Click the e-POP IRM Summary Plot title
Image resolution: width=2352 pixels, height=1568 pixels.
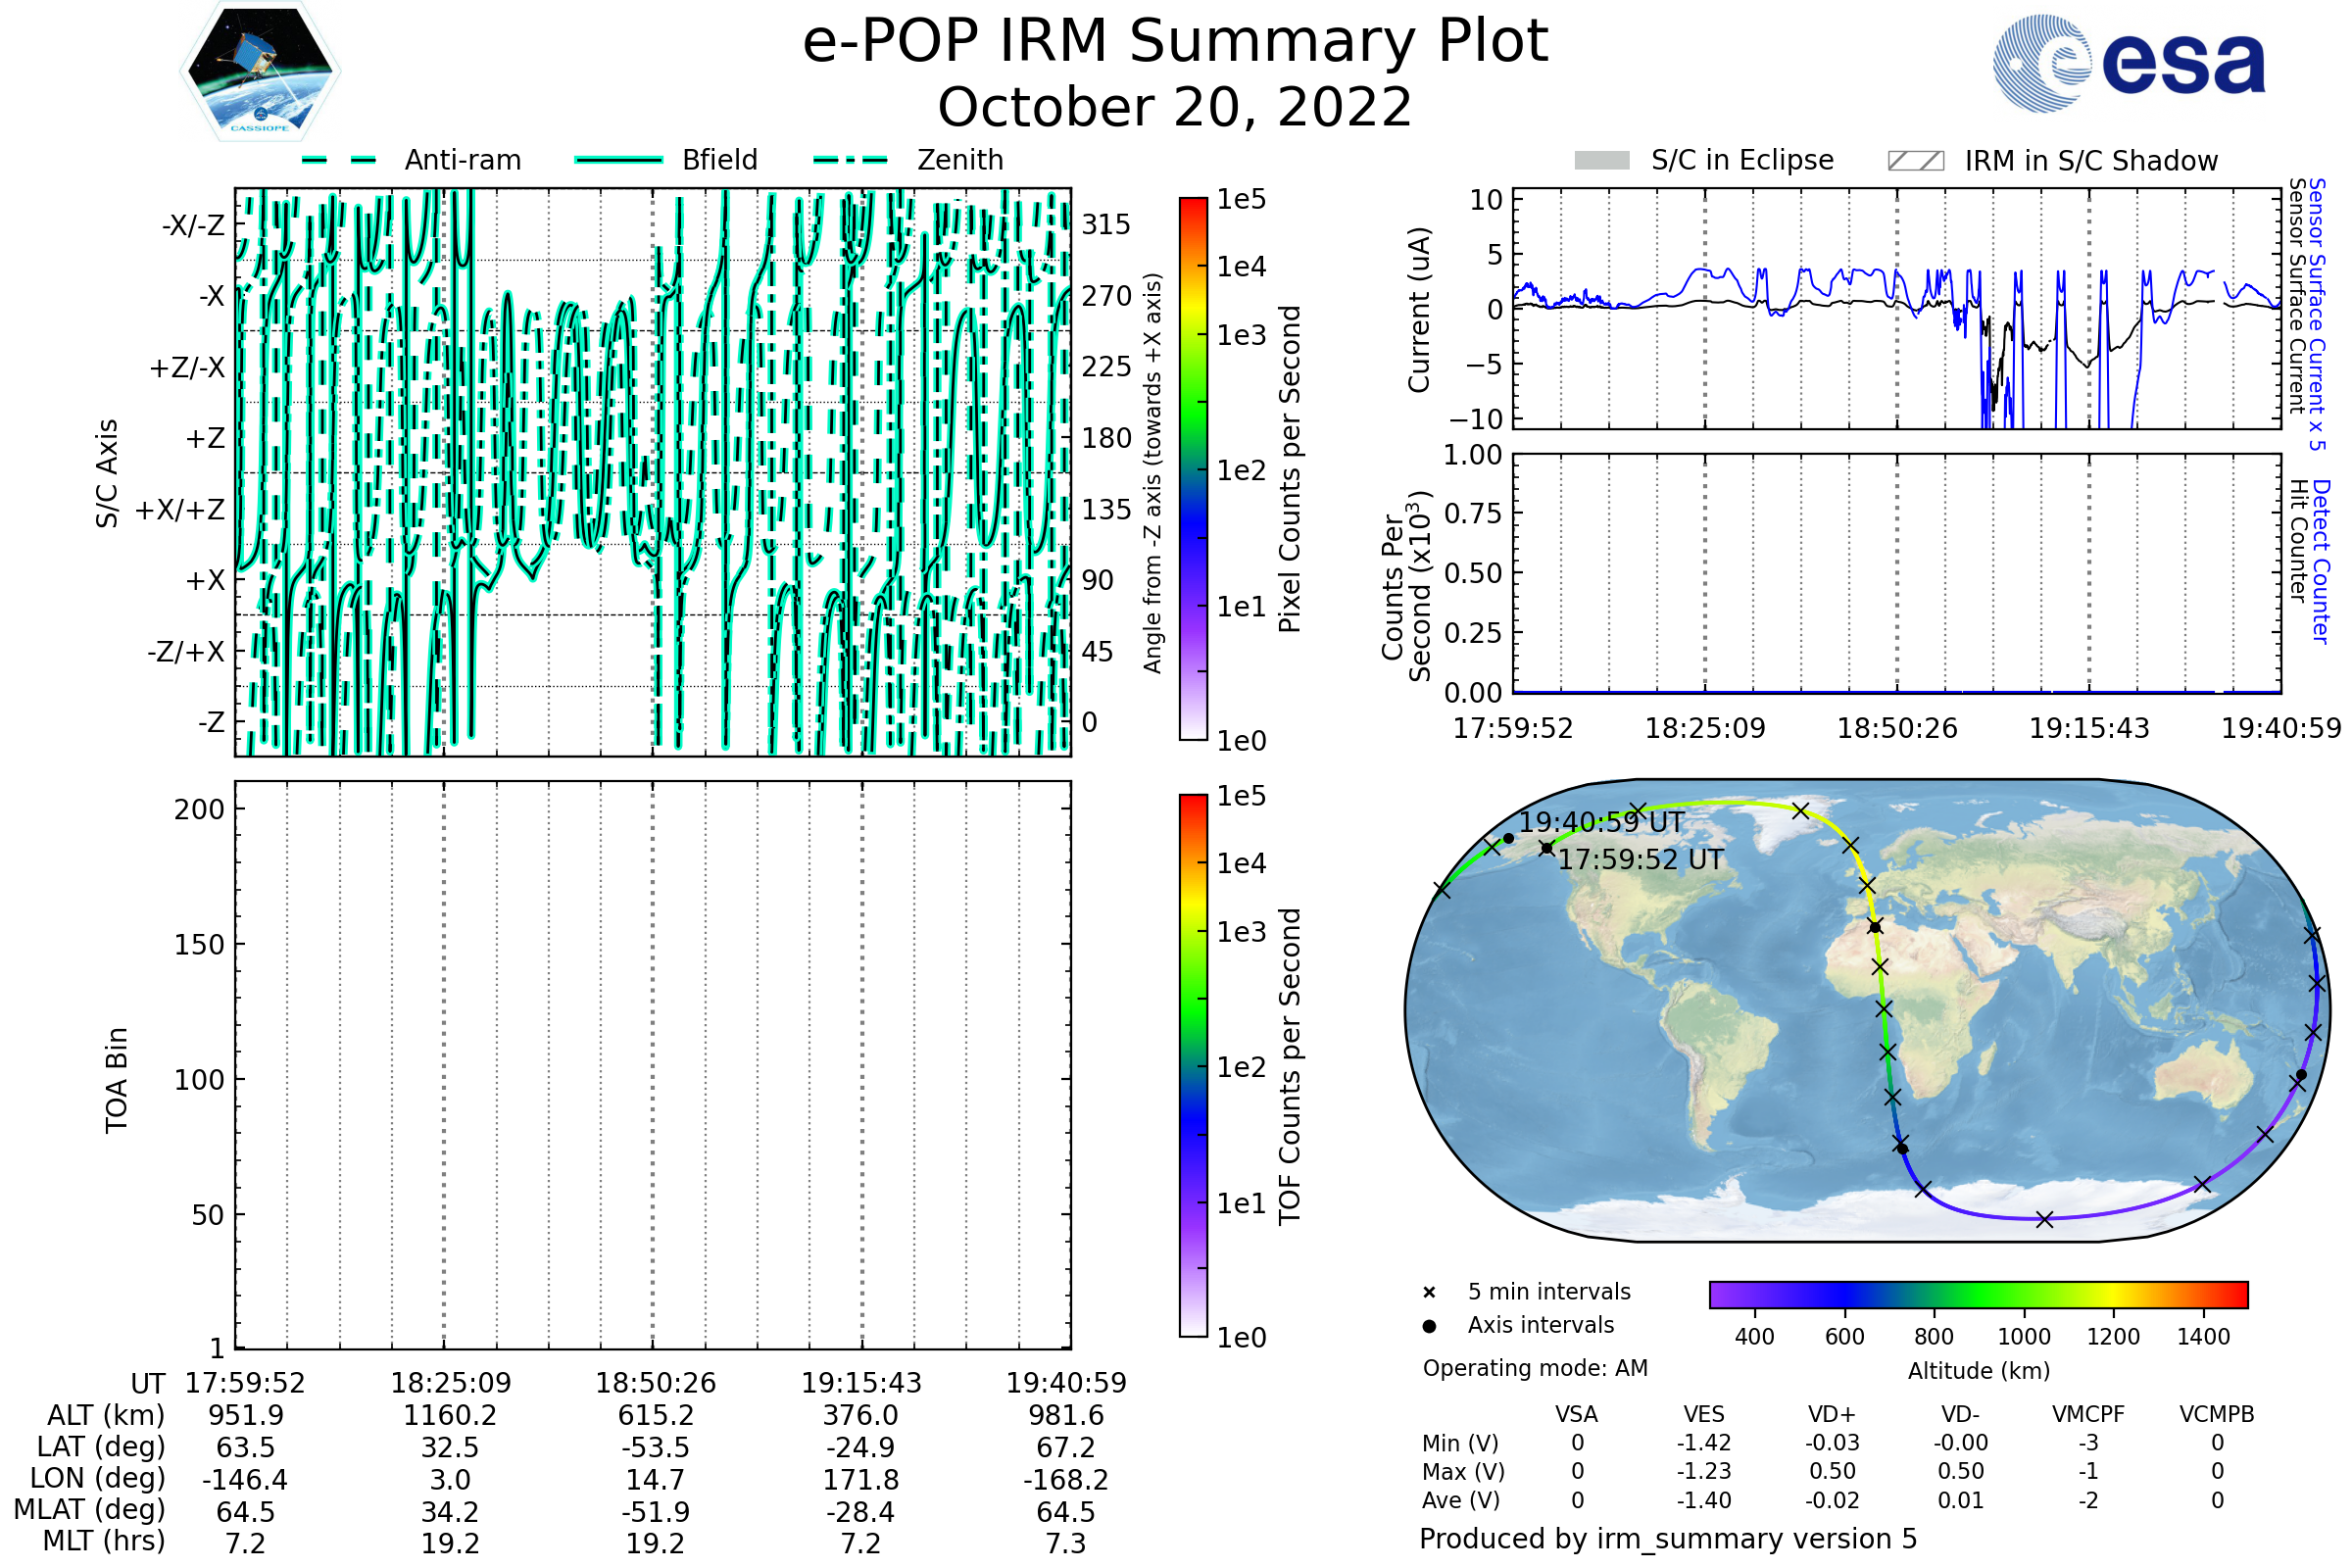point(1175,42)
